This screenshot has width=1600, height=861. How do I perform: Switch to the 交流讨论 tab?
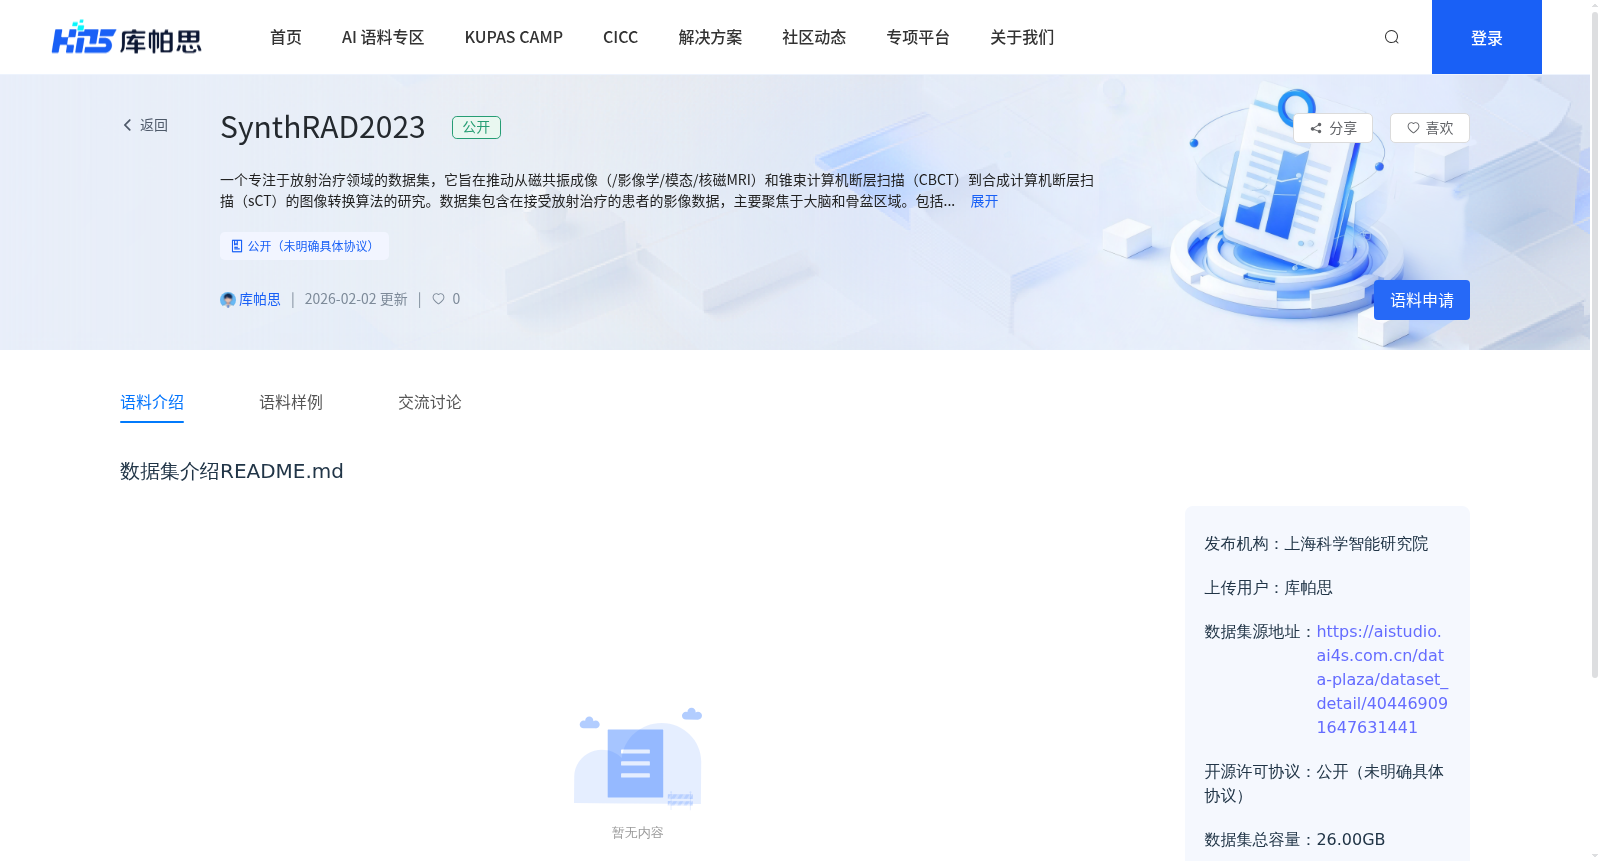coord(430,402)
